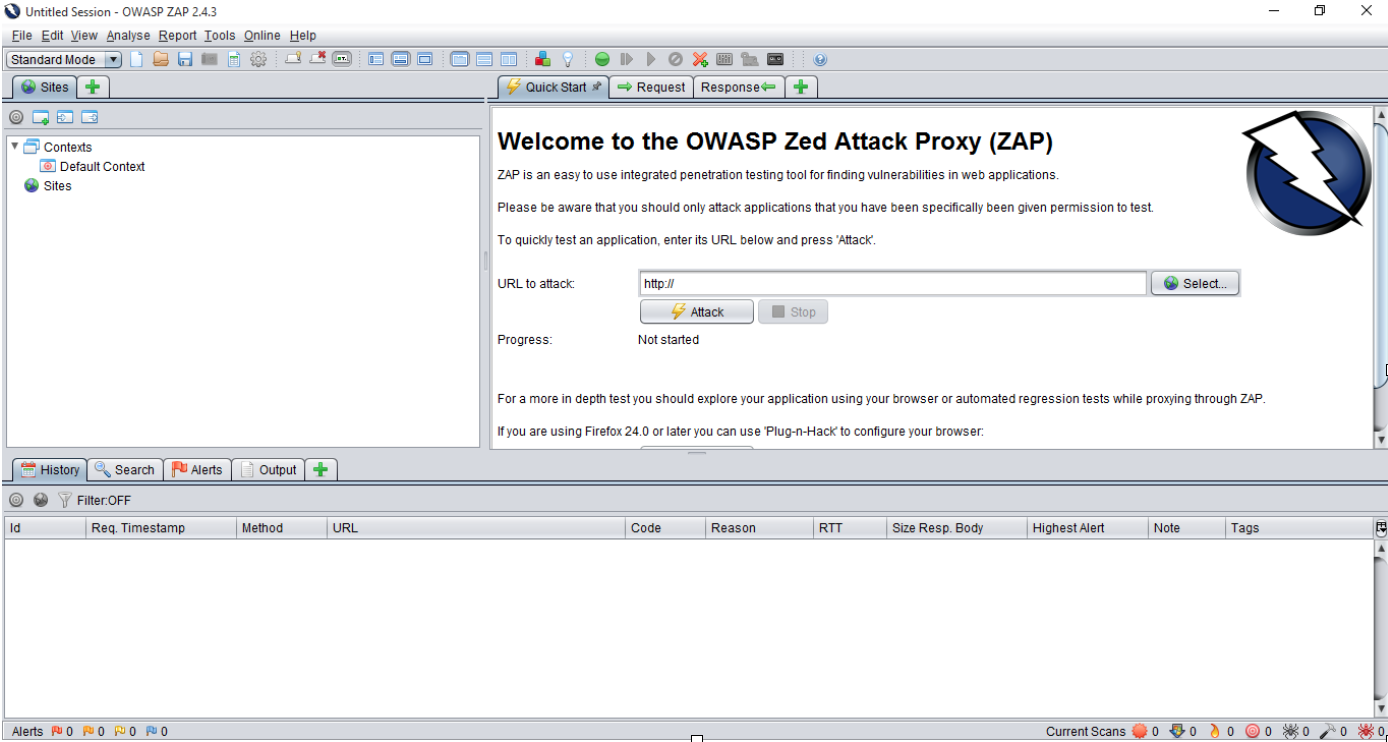The width and height of the screenshot is (1388, 742).
Task: Click green plus after Output tab
Action: point(320,470)
